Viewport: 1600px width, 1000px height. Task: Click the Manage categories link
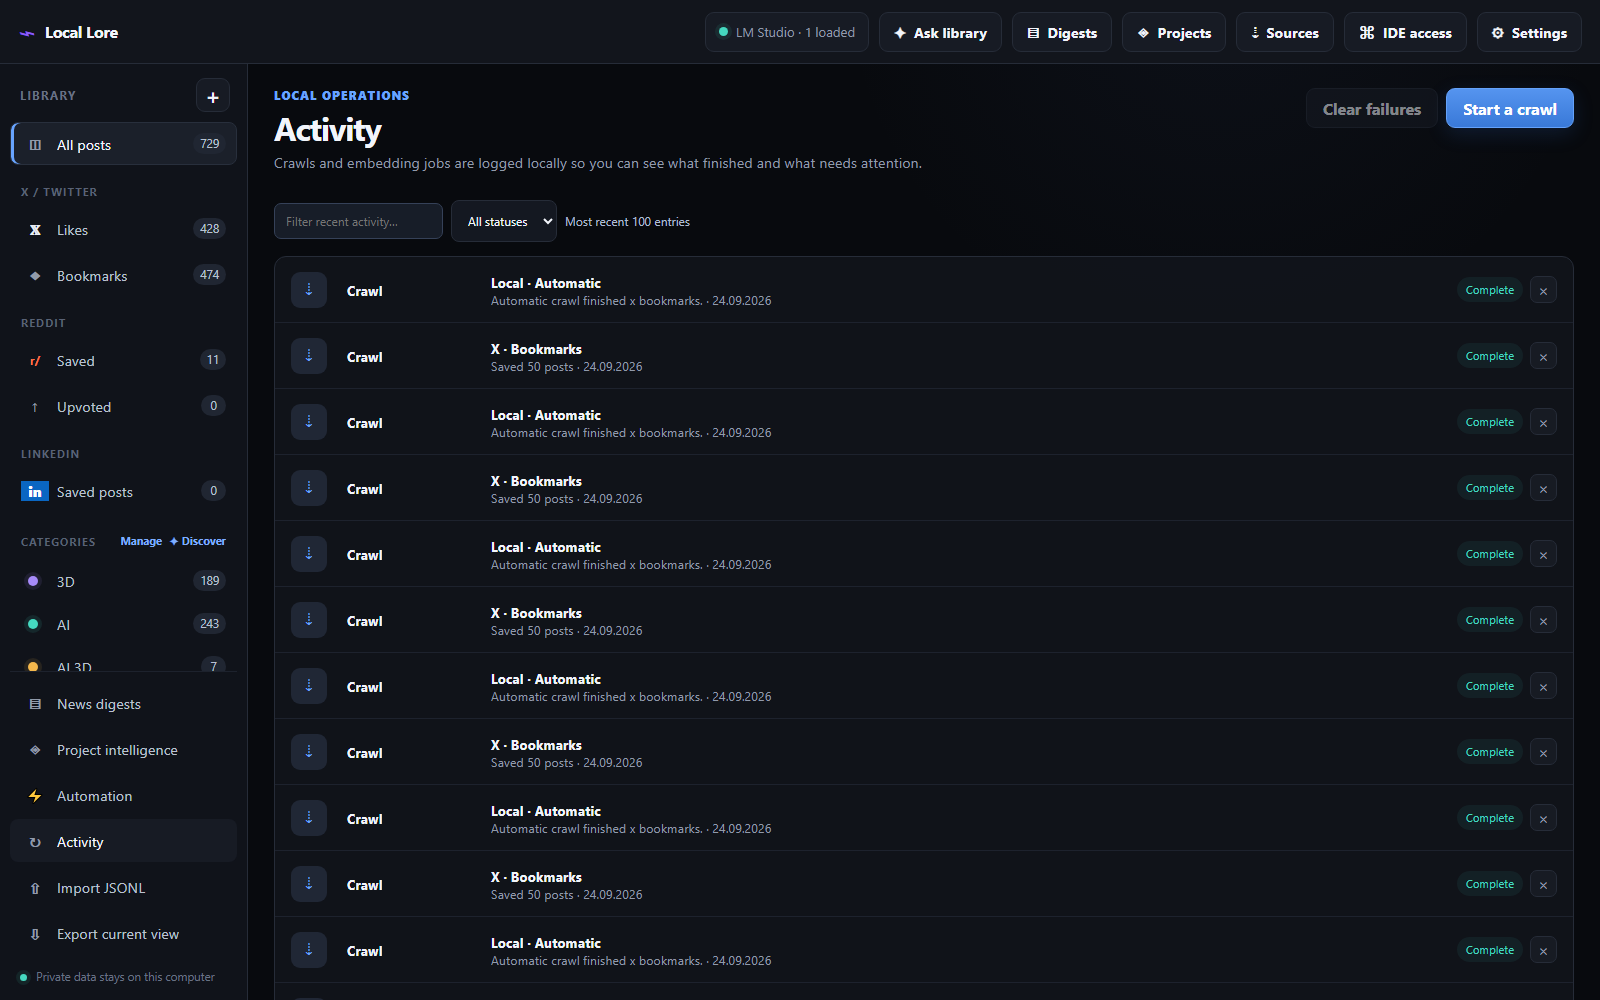coord(141,541)
